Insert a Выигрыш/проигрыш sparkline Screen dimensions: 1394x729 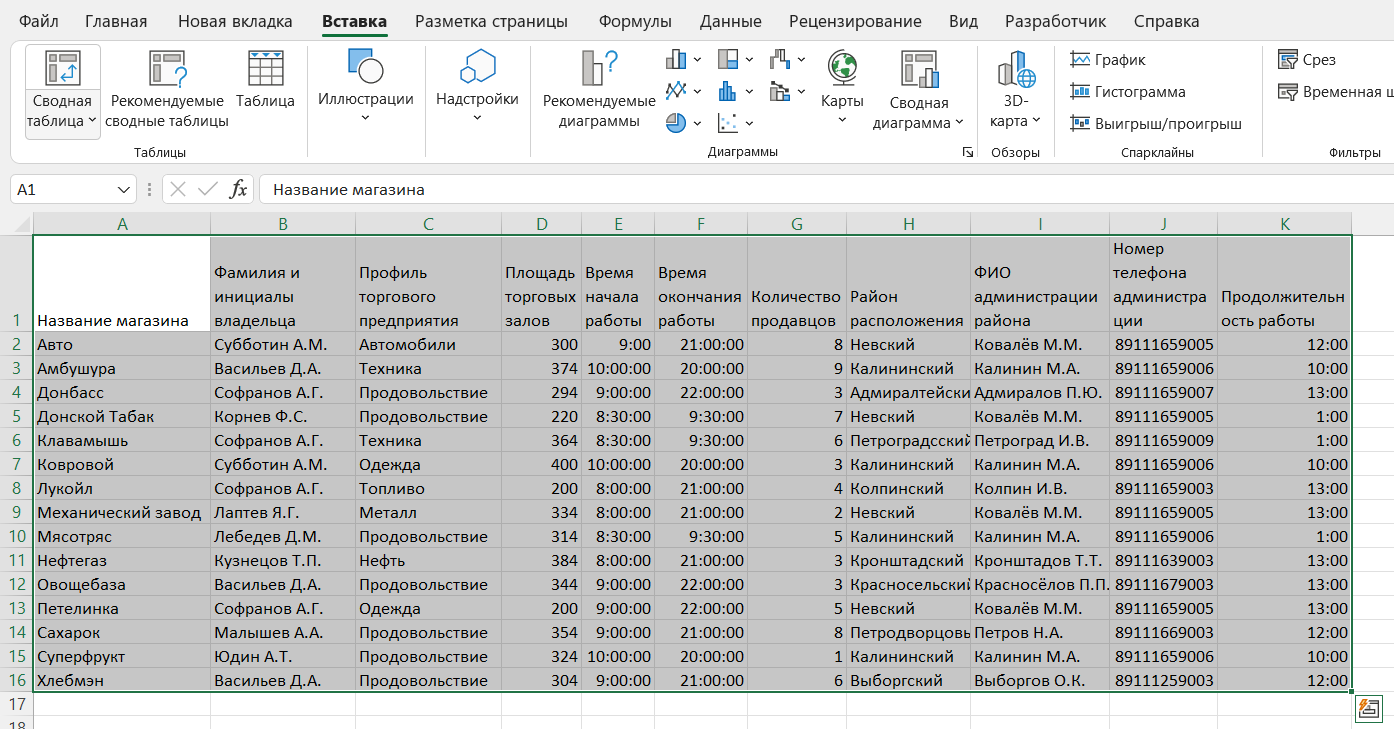coord(1156,124)
